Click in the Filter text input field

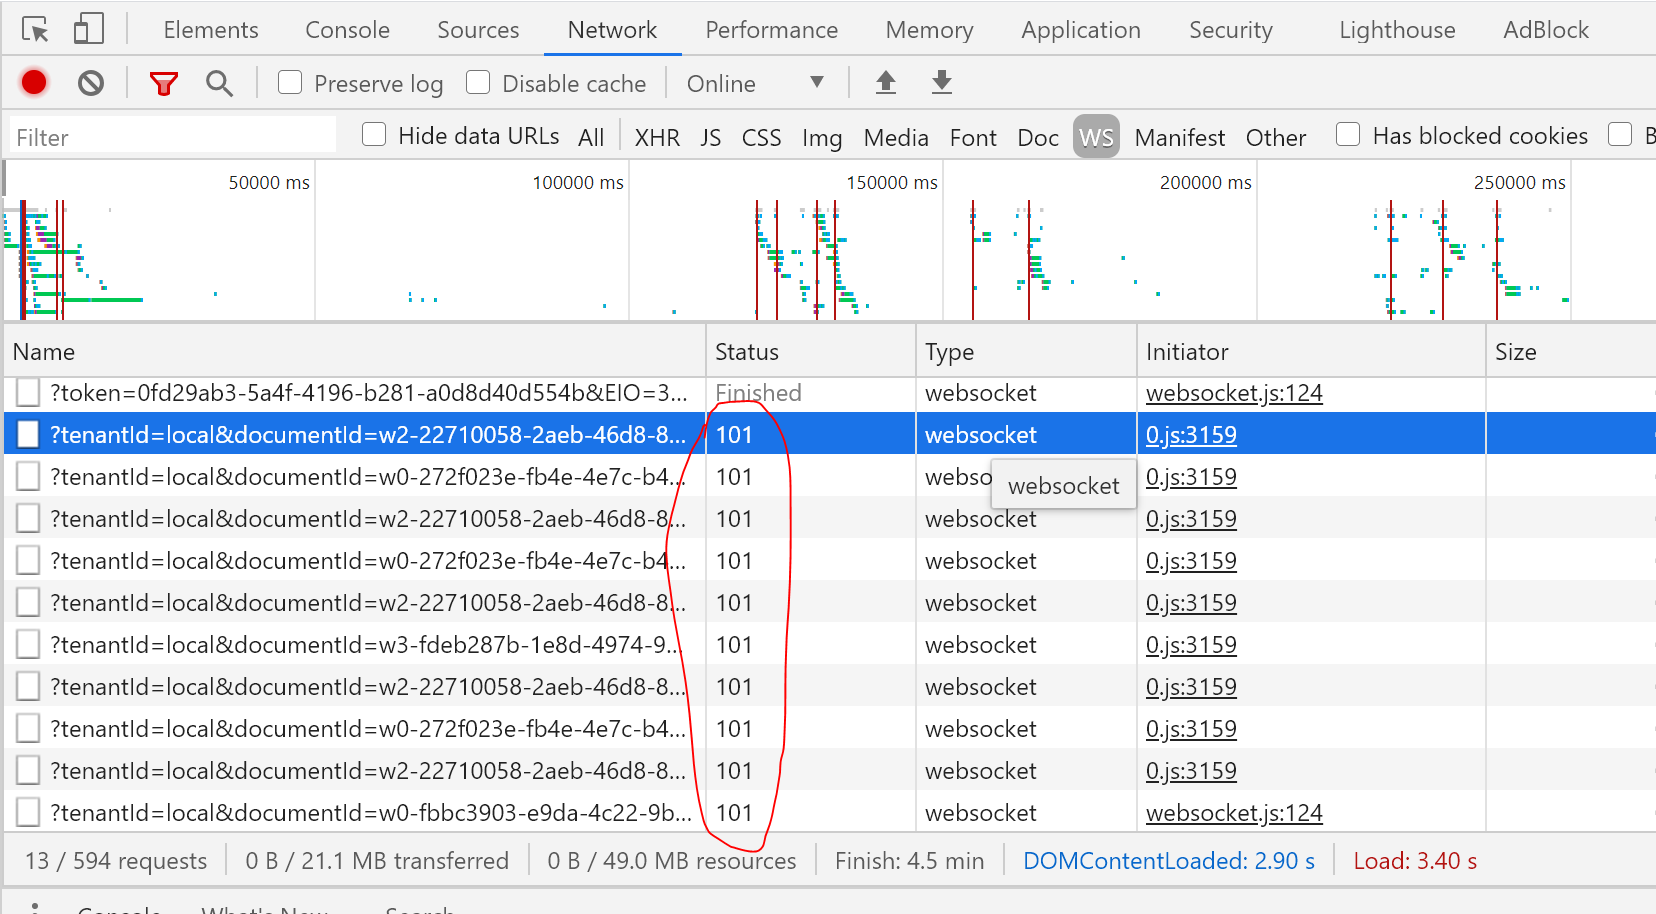tap(170, 135)
